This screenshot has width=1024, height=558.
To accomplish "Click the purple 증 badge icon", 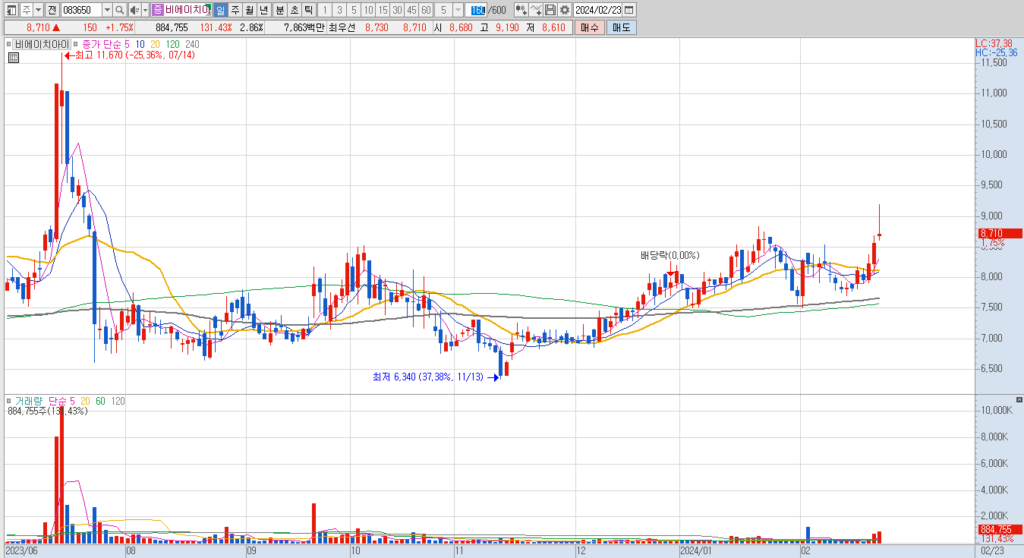I will [157, 10].
